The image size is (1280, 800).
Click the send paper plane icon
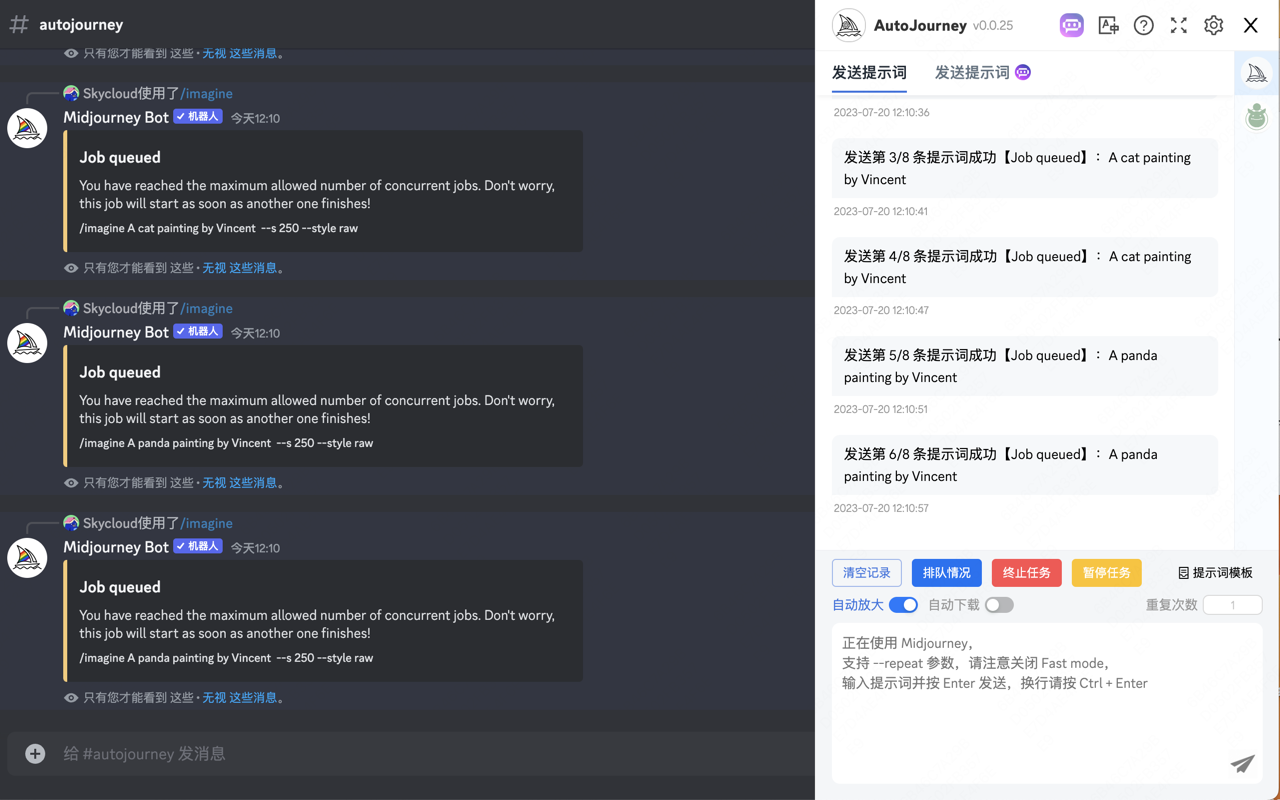coord(1242,764)
